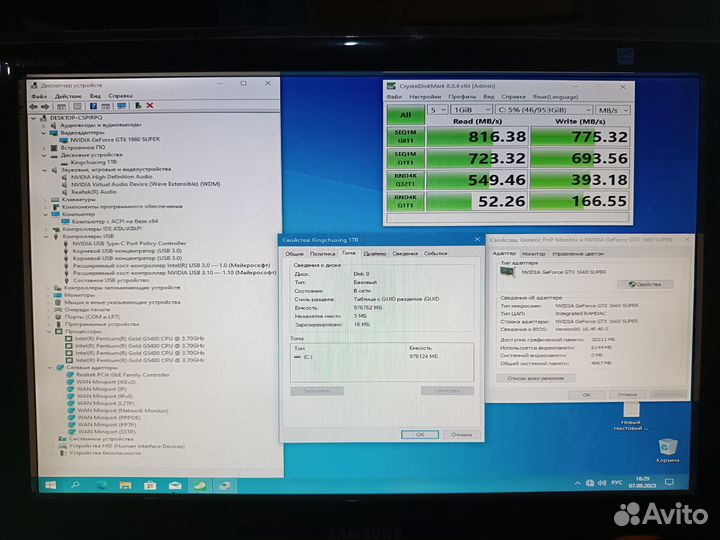Open File Explorer from taskbar

pyautogui.click(x=125, y=485)
